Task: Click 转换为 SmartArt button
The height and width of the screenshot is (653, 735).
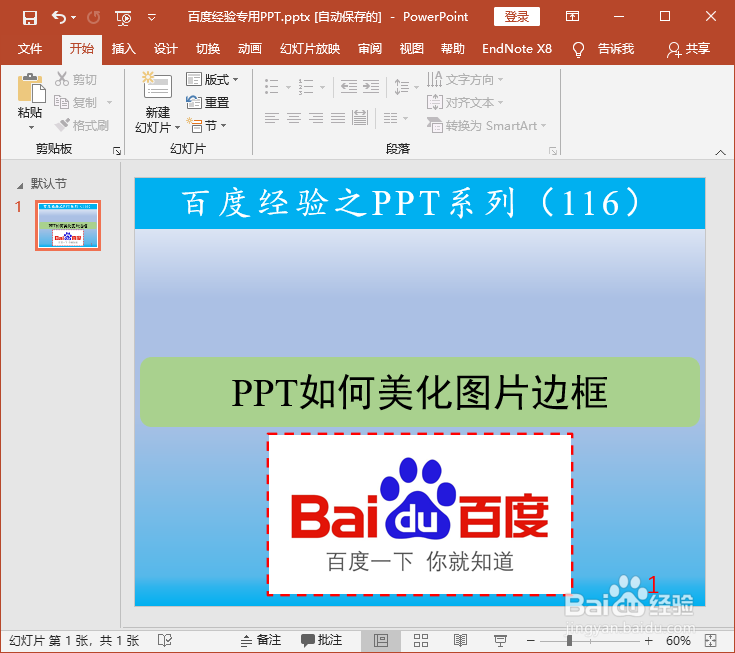Action: 486,125
